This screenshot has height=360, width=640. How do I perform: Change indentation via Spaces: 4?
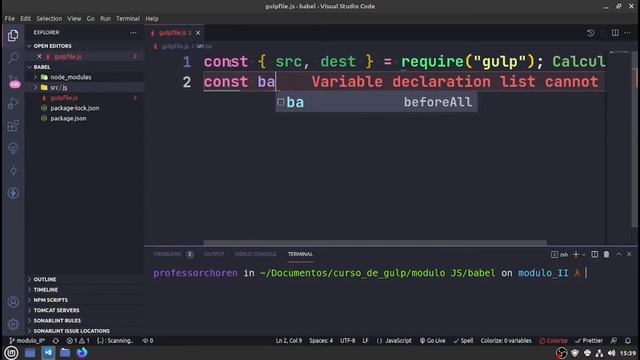coord(321,340)
